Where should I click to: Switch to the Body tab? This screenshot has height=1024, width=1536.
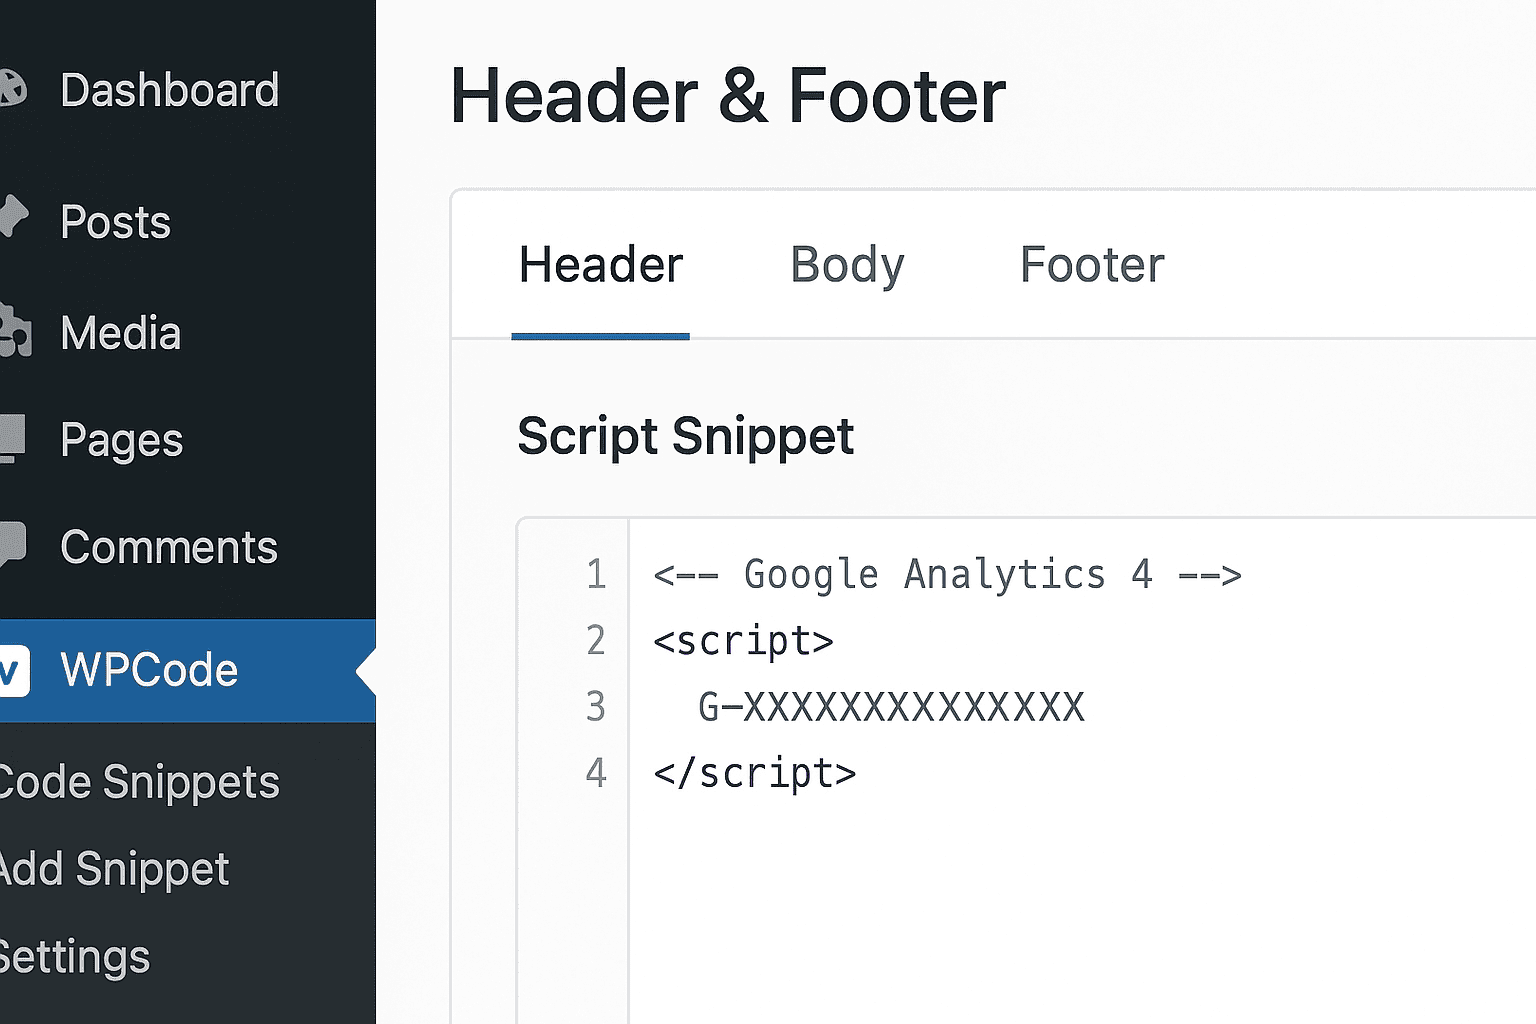coord(846,265)
